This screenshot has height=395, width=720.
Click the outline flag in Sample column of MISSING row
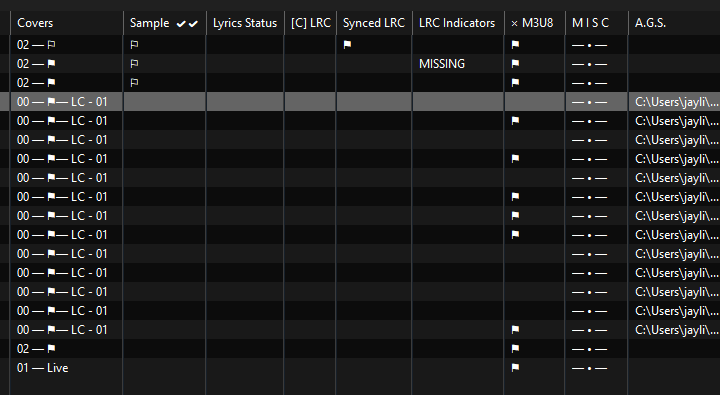[x=134, y=63]
